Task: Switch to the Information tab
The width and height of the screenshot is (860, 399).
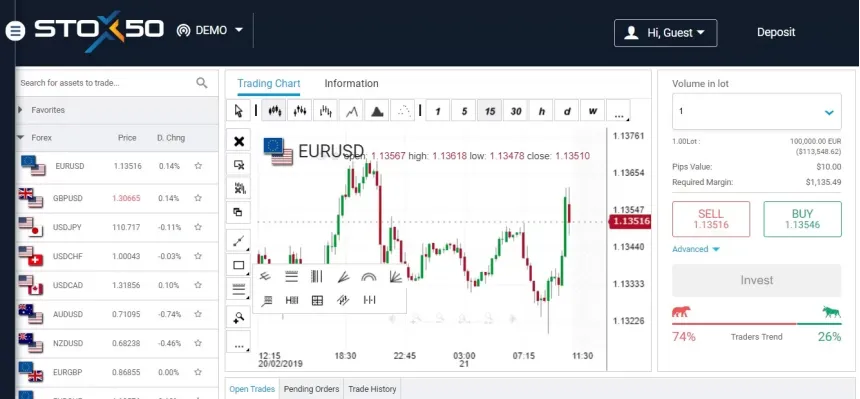Action: [x=351, y=83]
